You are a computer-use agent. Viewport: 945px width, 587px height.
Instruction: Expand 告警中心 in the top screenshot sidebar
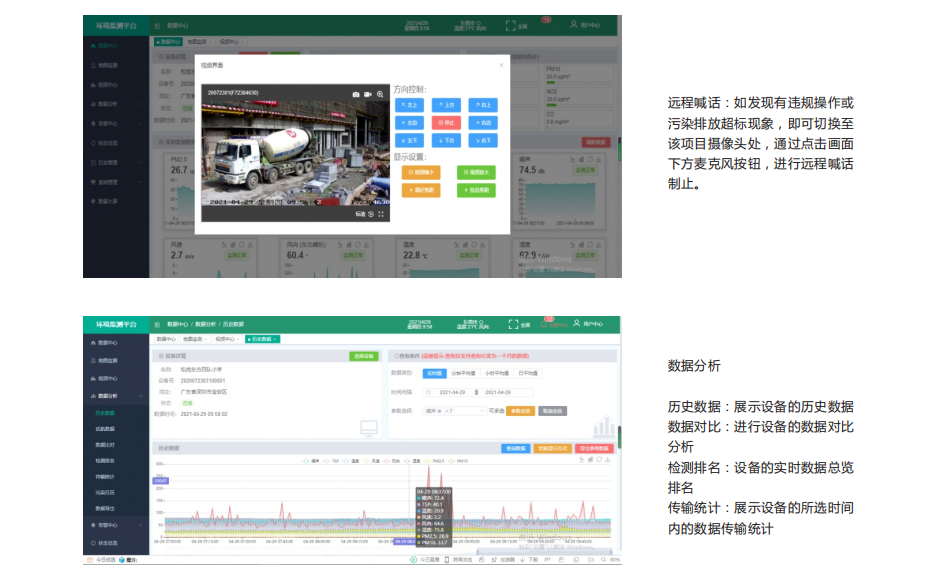(140, 124)
